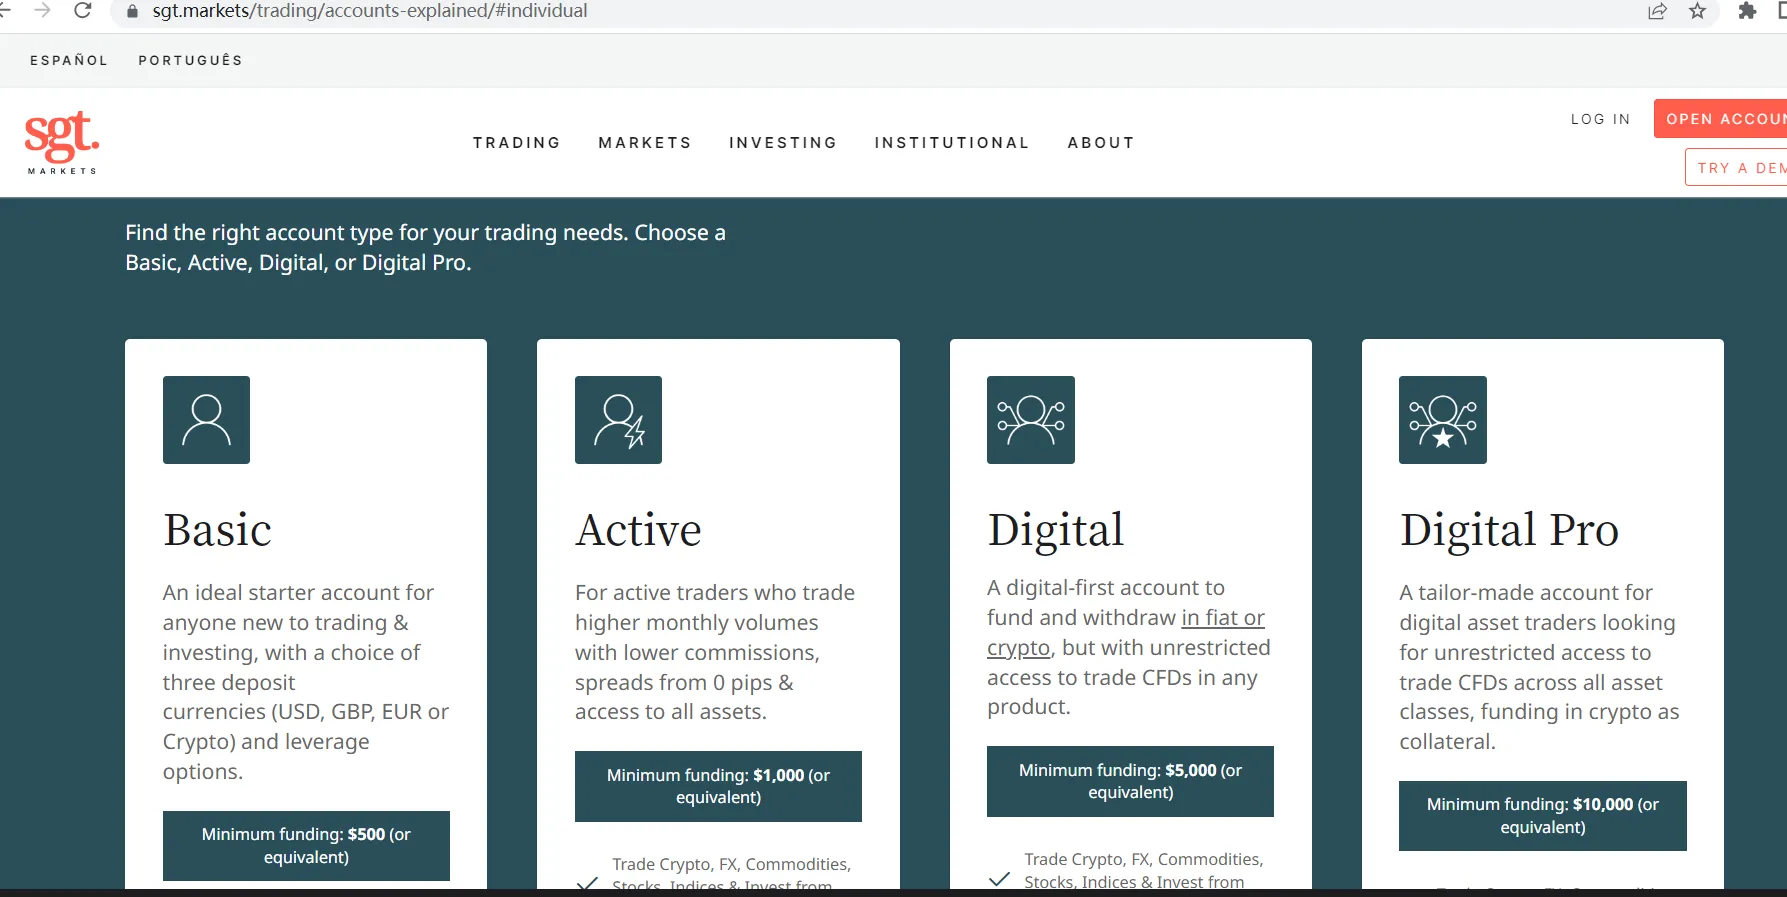Image resolution: width=1787 pixels, height=897 pixels.
Task: Click the Digital card checkmark feature icon
Action: pyautogui.click(x=999, y=879)
